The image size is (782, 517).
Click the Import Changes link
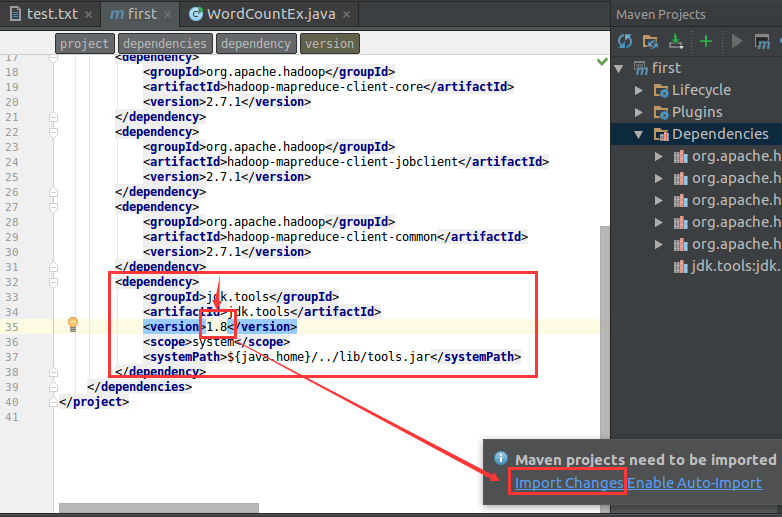pos(568,483)
